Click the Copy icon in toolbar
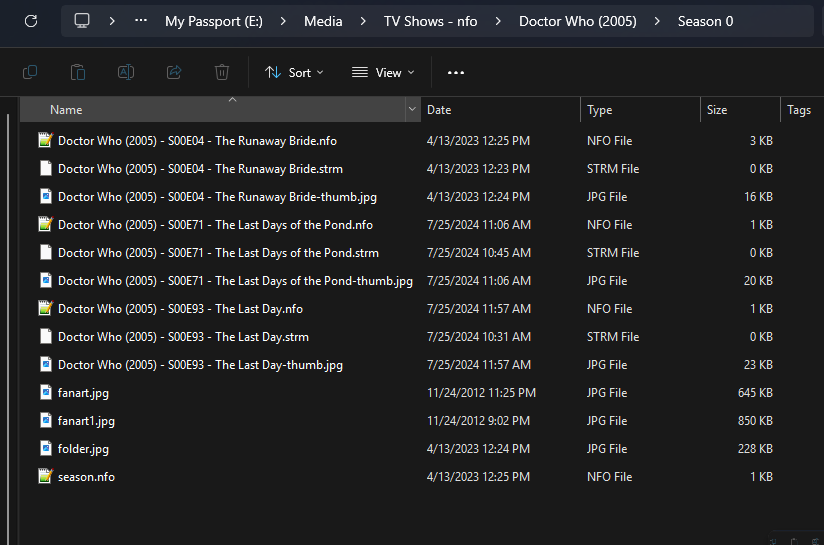824x545 pixels. pos(30,72)
